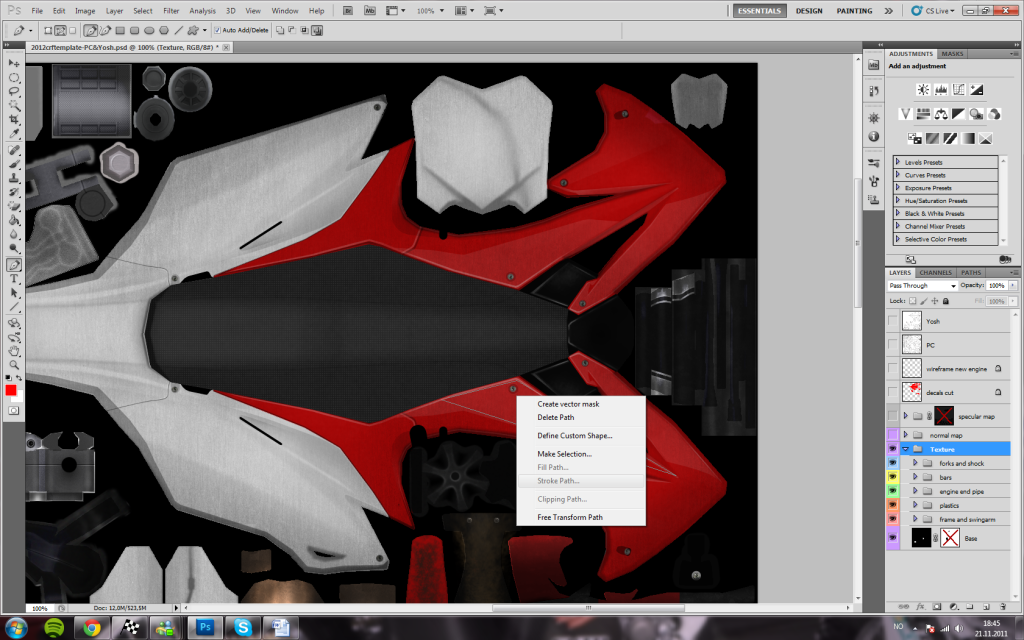The image size is (1024, 640).
Task: Select the Move tool
Action: pyautogui.click(x=14, y=63)
